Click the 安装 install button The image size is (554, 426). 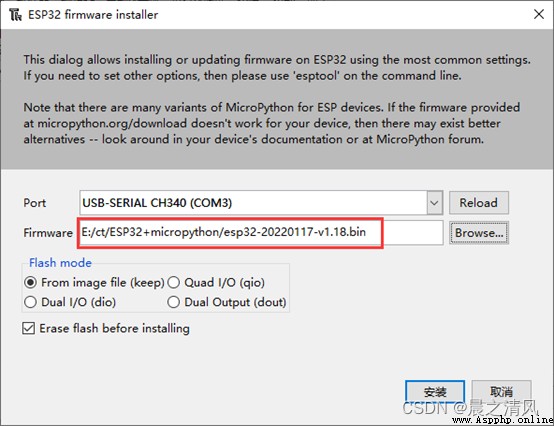coord(435,392)
